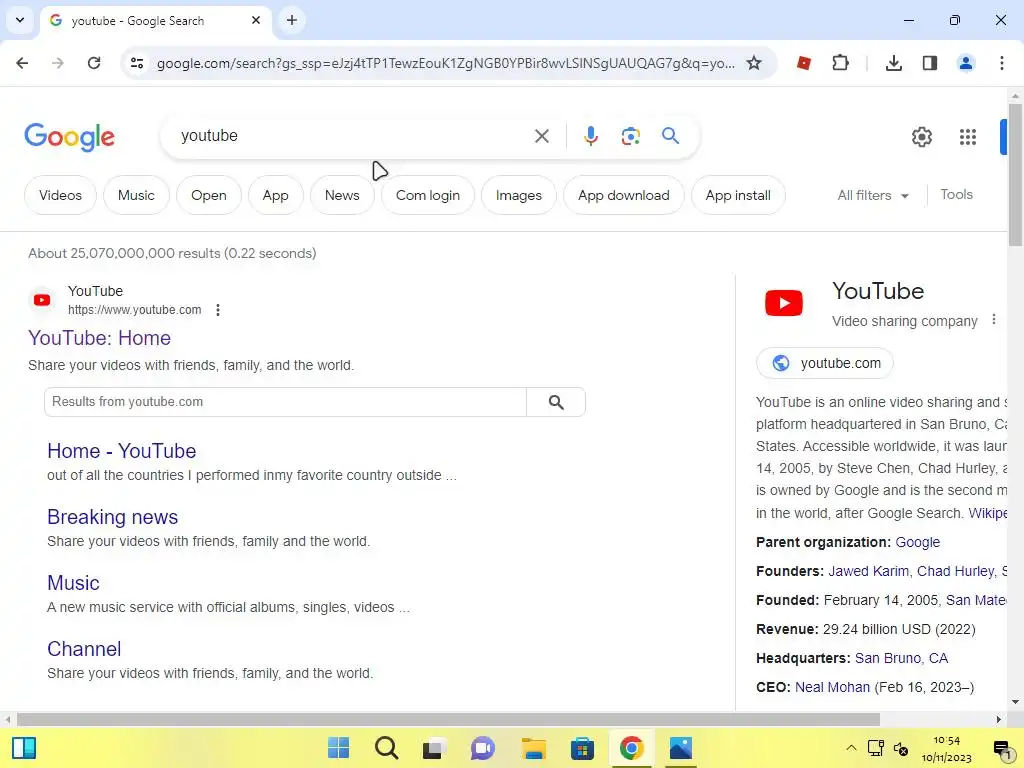The width and height of the screenshot is (1024, 768).
Task: Expand the All filters dropdown
Action: pos(872,195)
